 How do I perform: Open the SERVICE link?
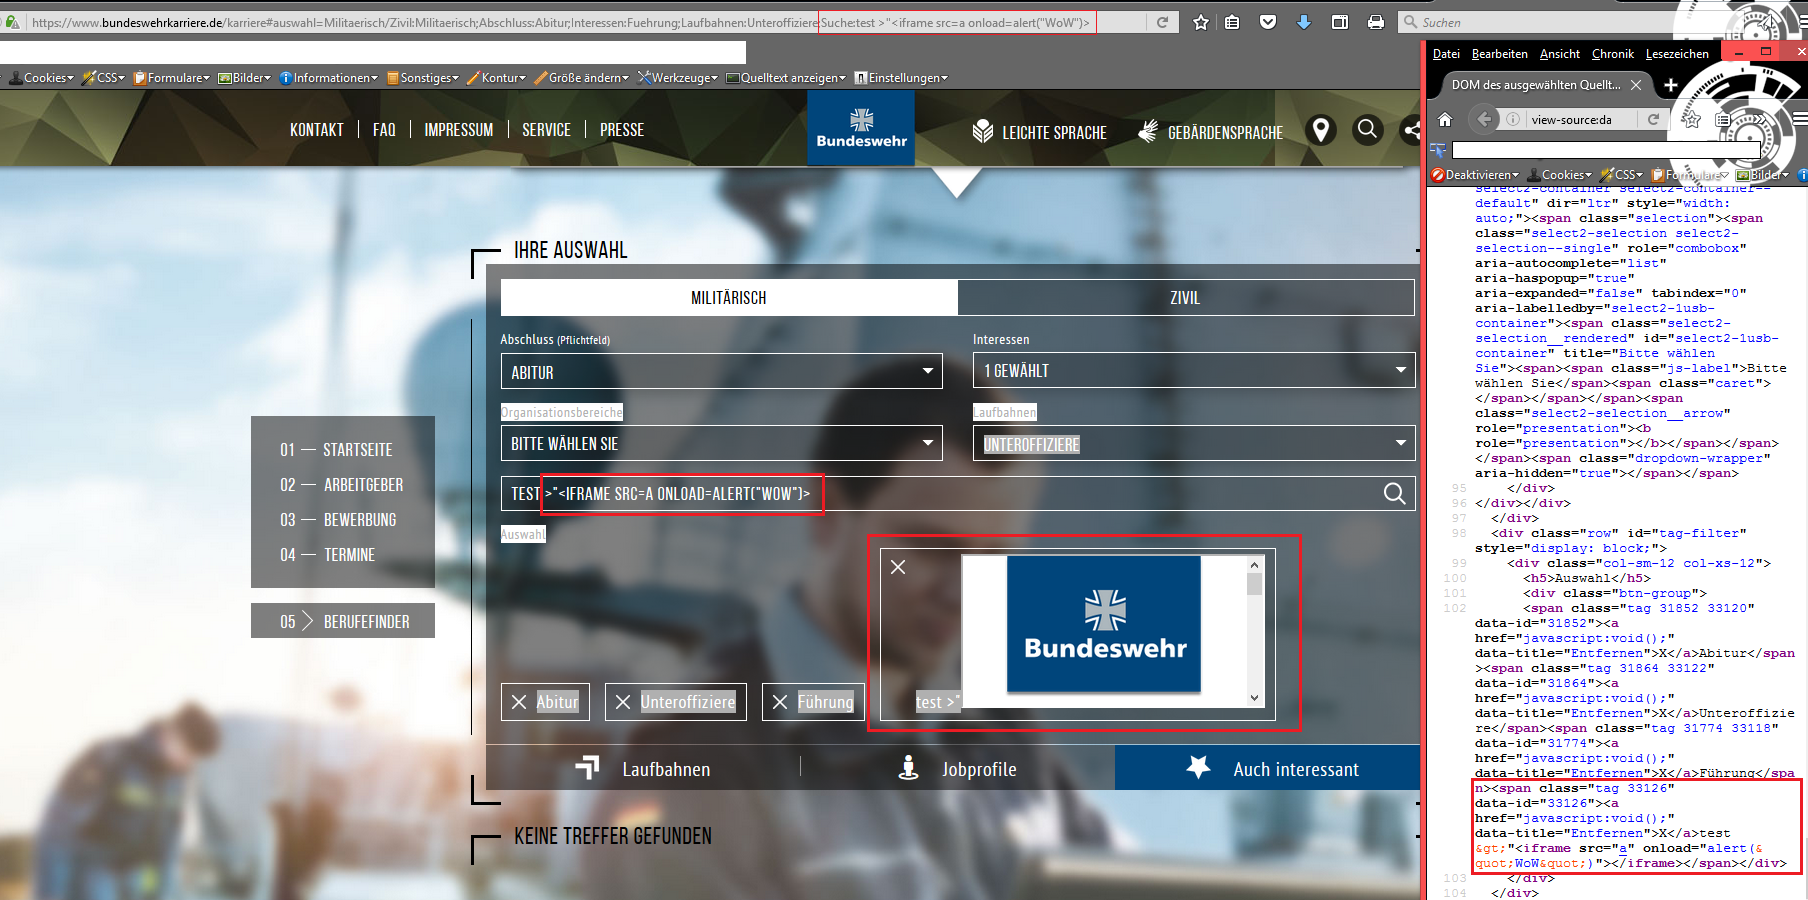tap(546, 130)
